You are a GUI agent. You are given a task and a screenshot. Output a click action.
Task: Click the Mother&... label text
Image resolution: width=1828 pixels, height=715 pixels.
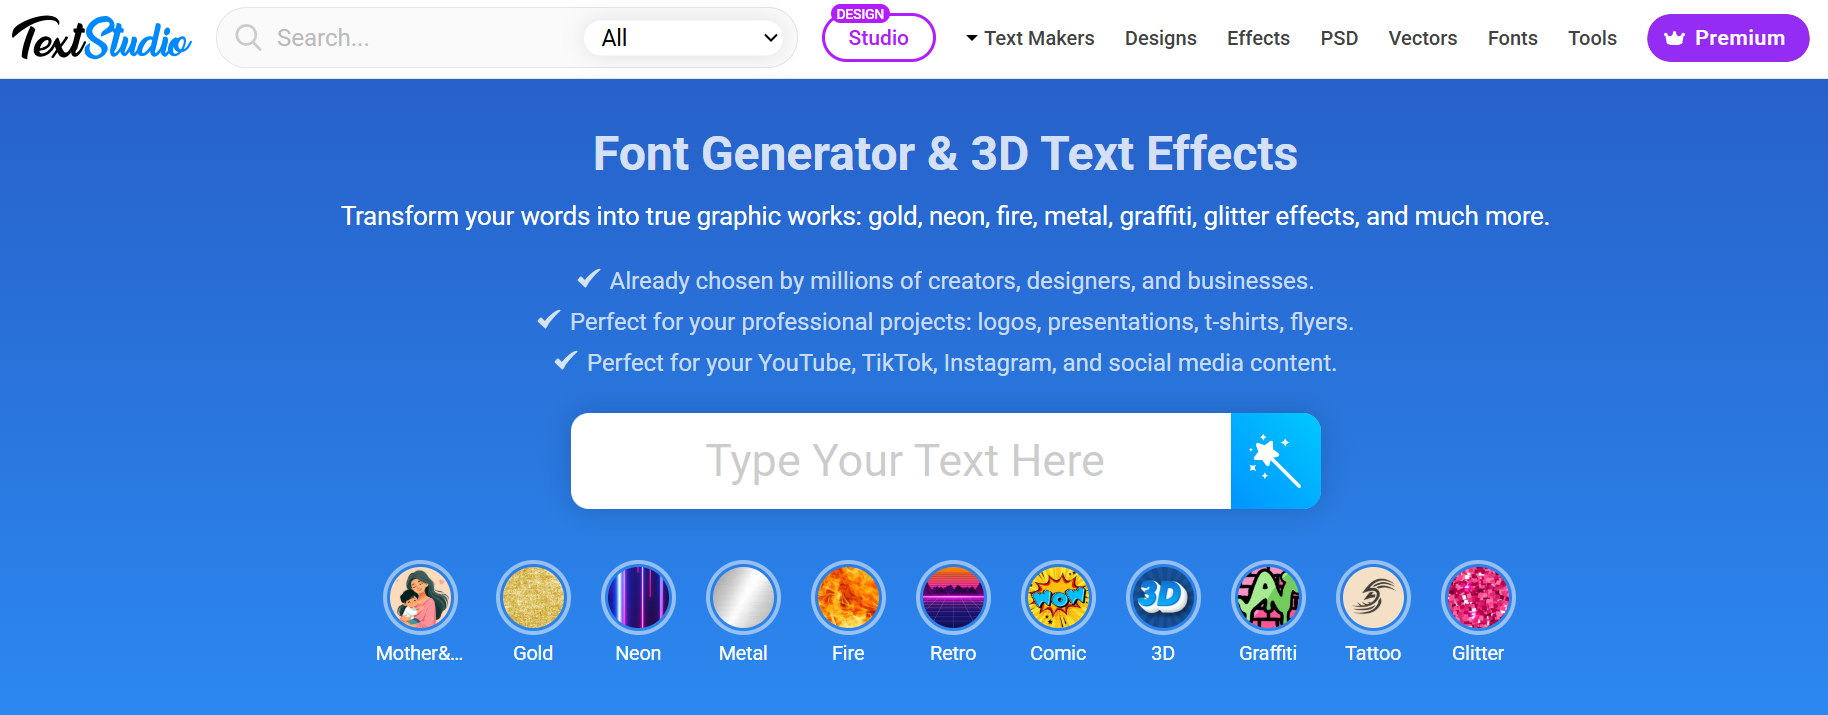tap(420, 653)
